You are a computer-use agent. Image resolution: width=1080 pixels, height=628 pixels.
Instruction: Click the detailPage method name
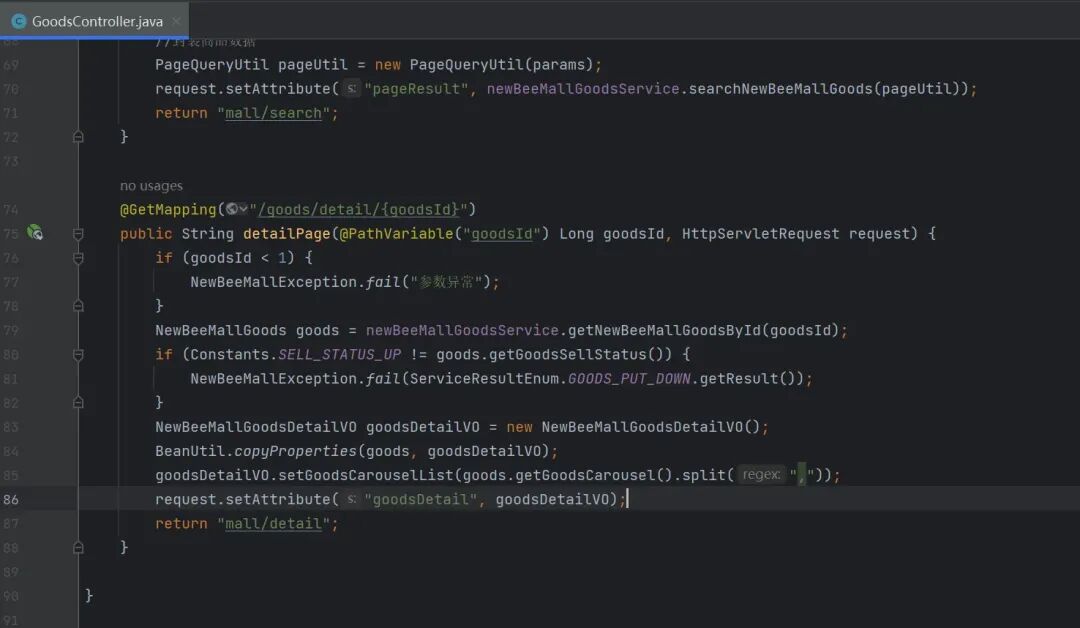287,233
